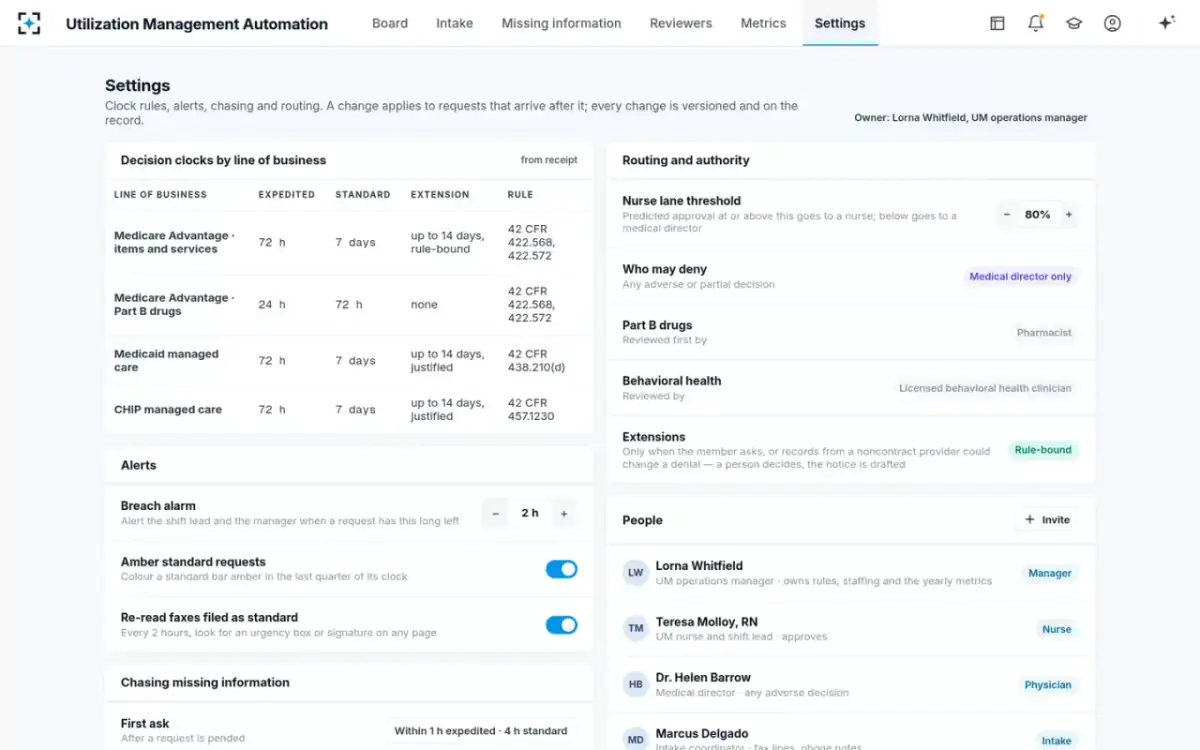The width and height of the screenshot is (1200, 750).
Task: Click the Pharmacist reviewer setting
Action: tap(1044, 333)
